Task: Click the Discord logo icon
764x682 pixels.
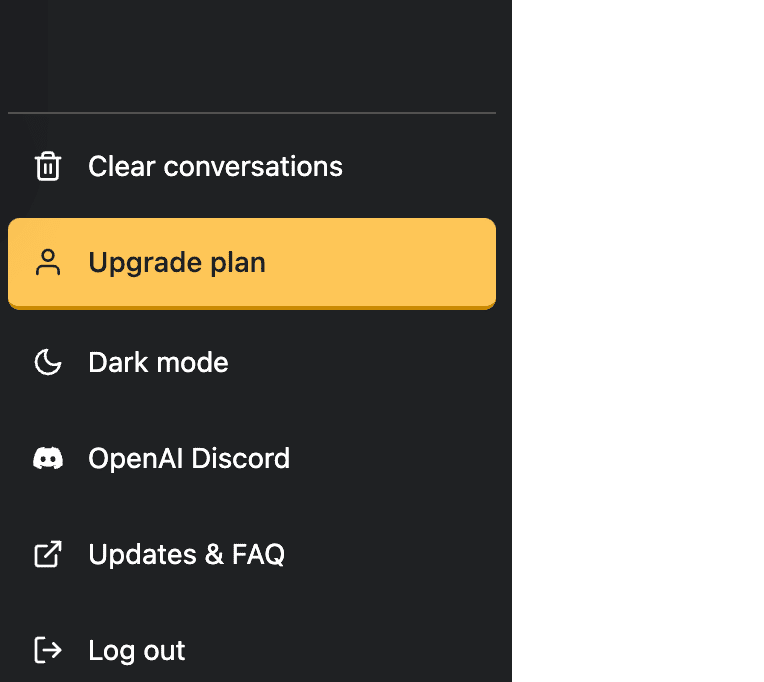Action: [48, 458]
